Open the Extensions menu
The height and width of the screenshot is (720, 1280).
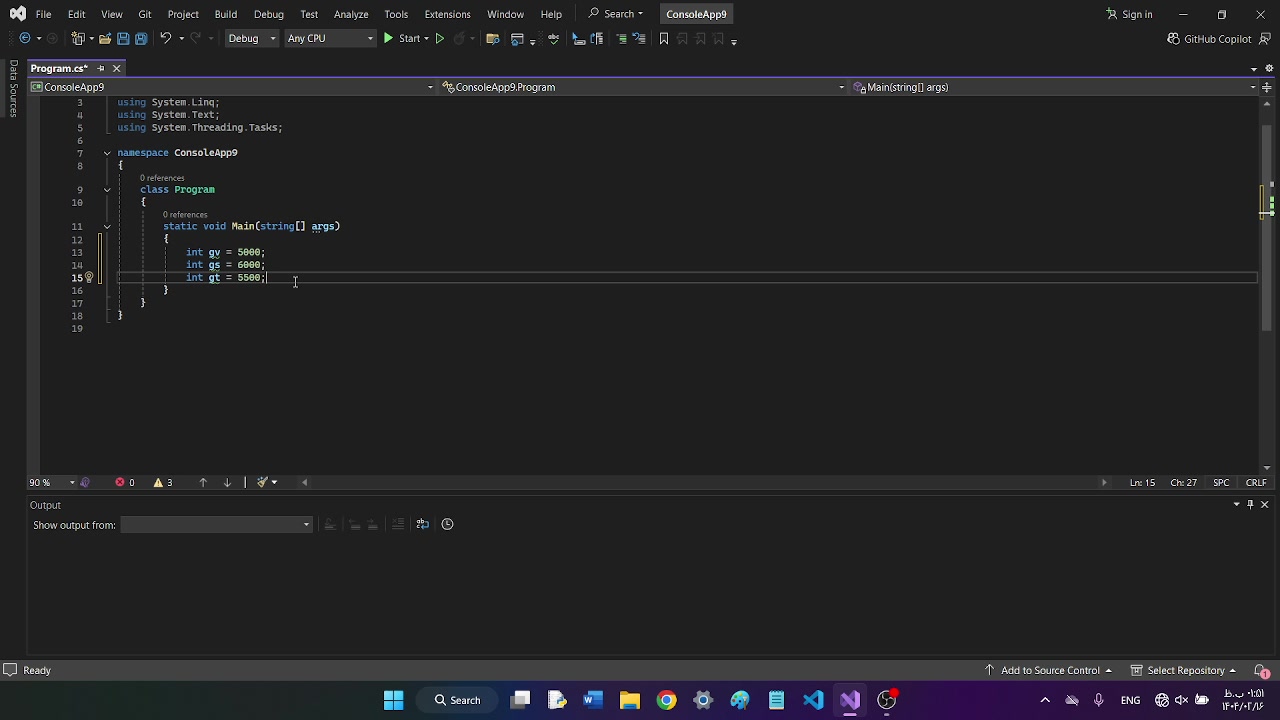[447, 14]
